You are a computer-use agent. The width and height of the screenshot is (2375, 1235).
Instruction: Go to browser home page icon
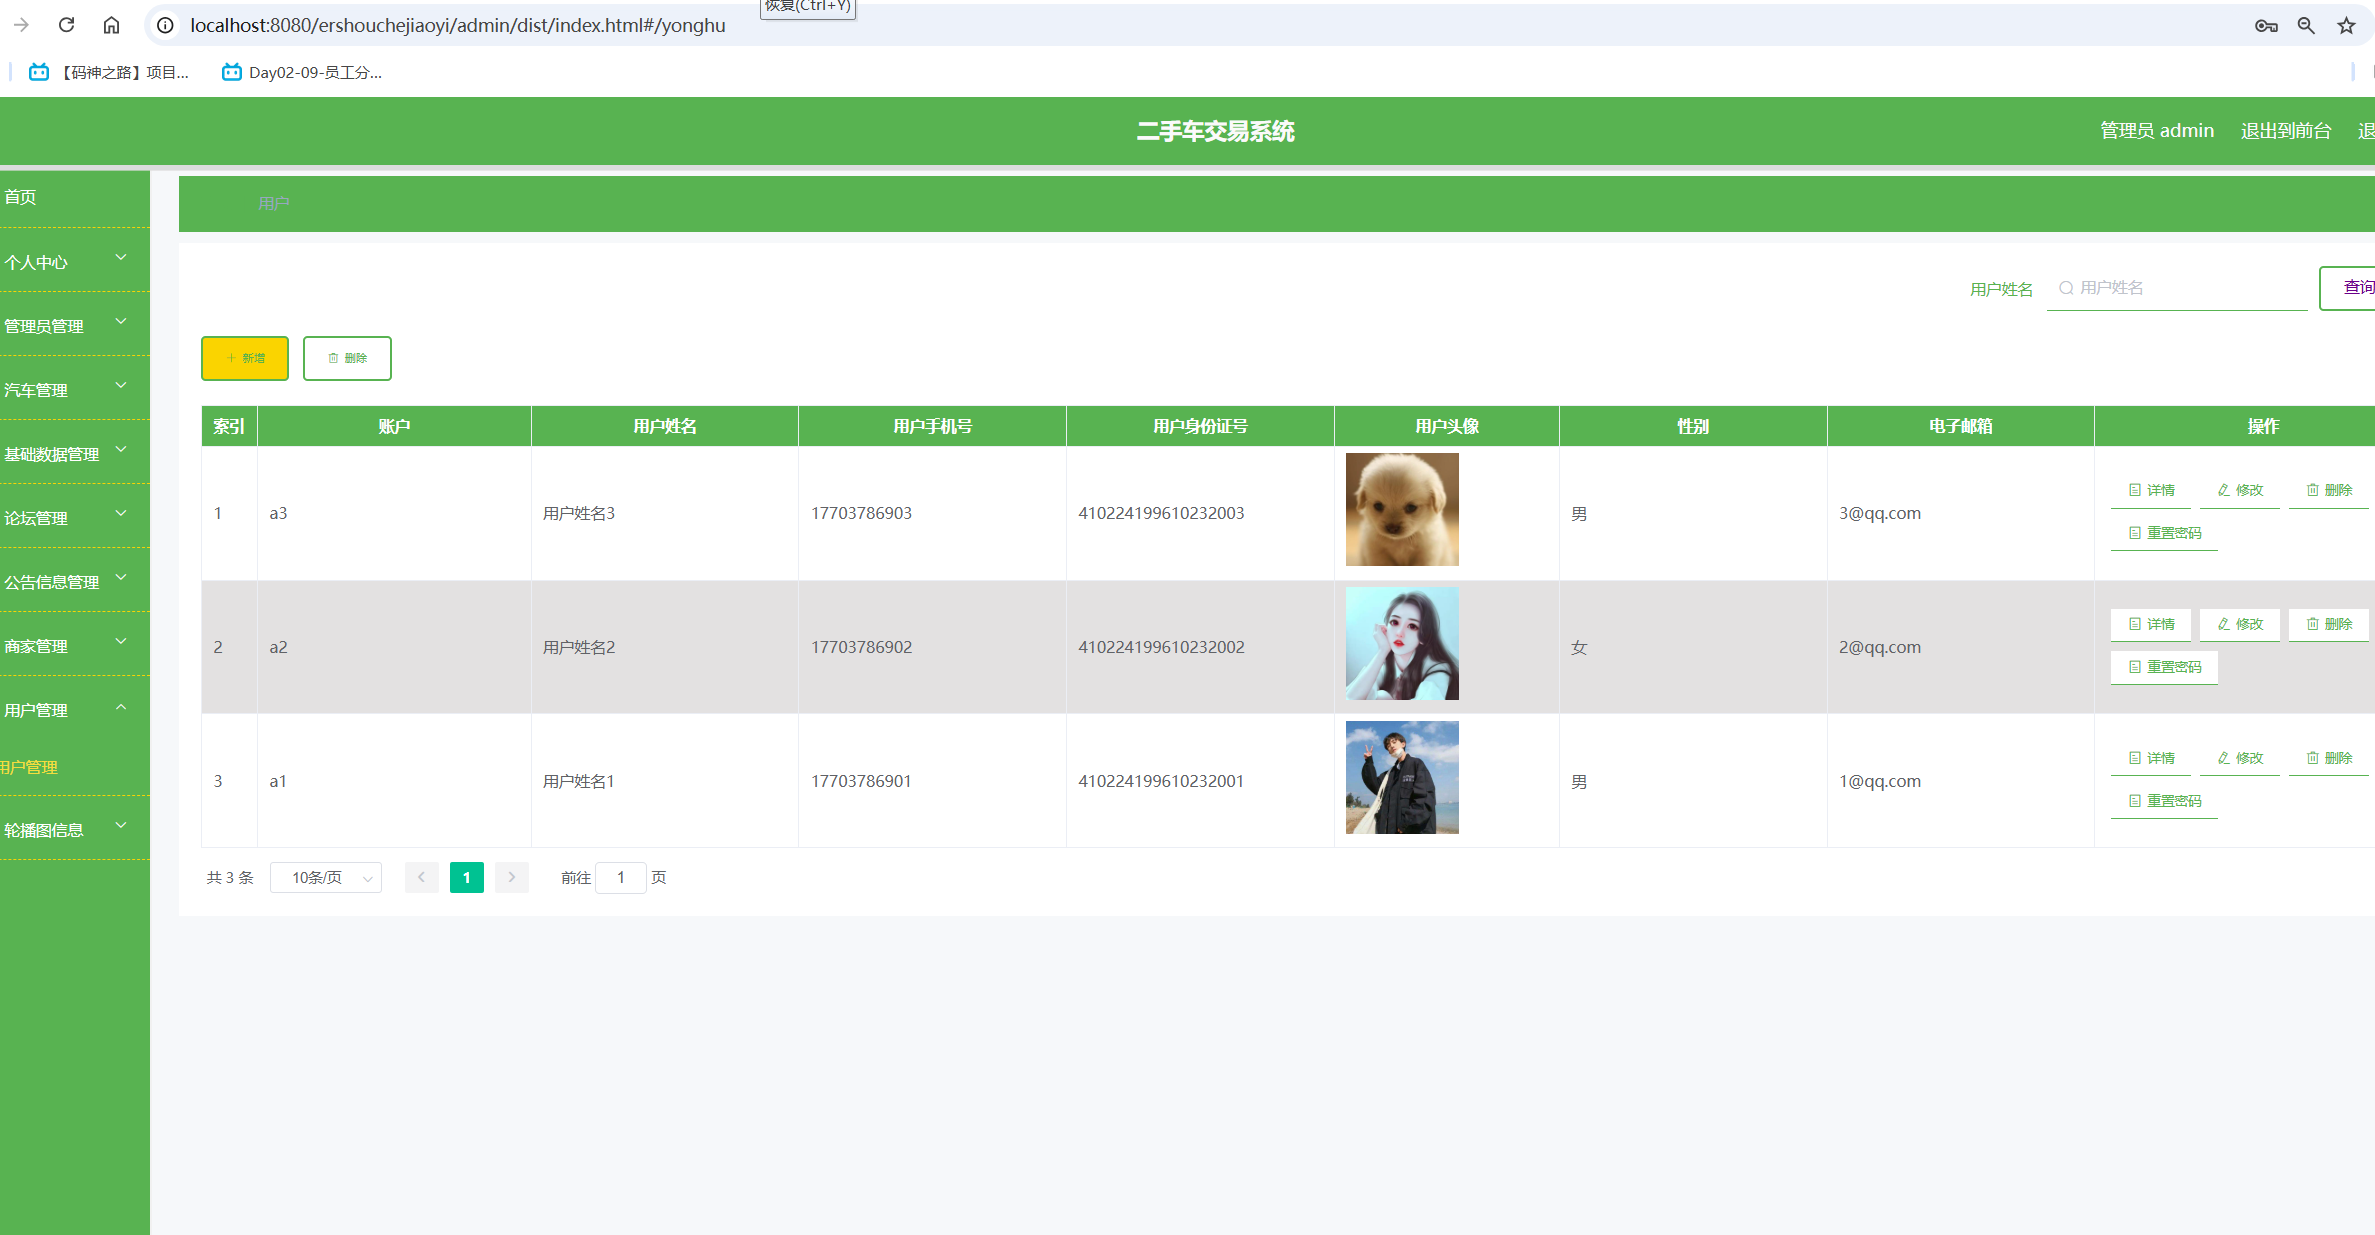[x=111, y=25]
